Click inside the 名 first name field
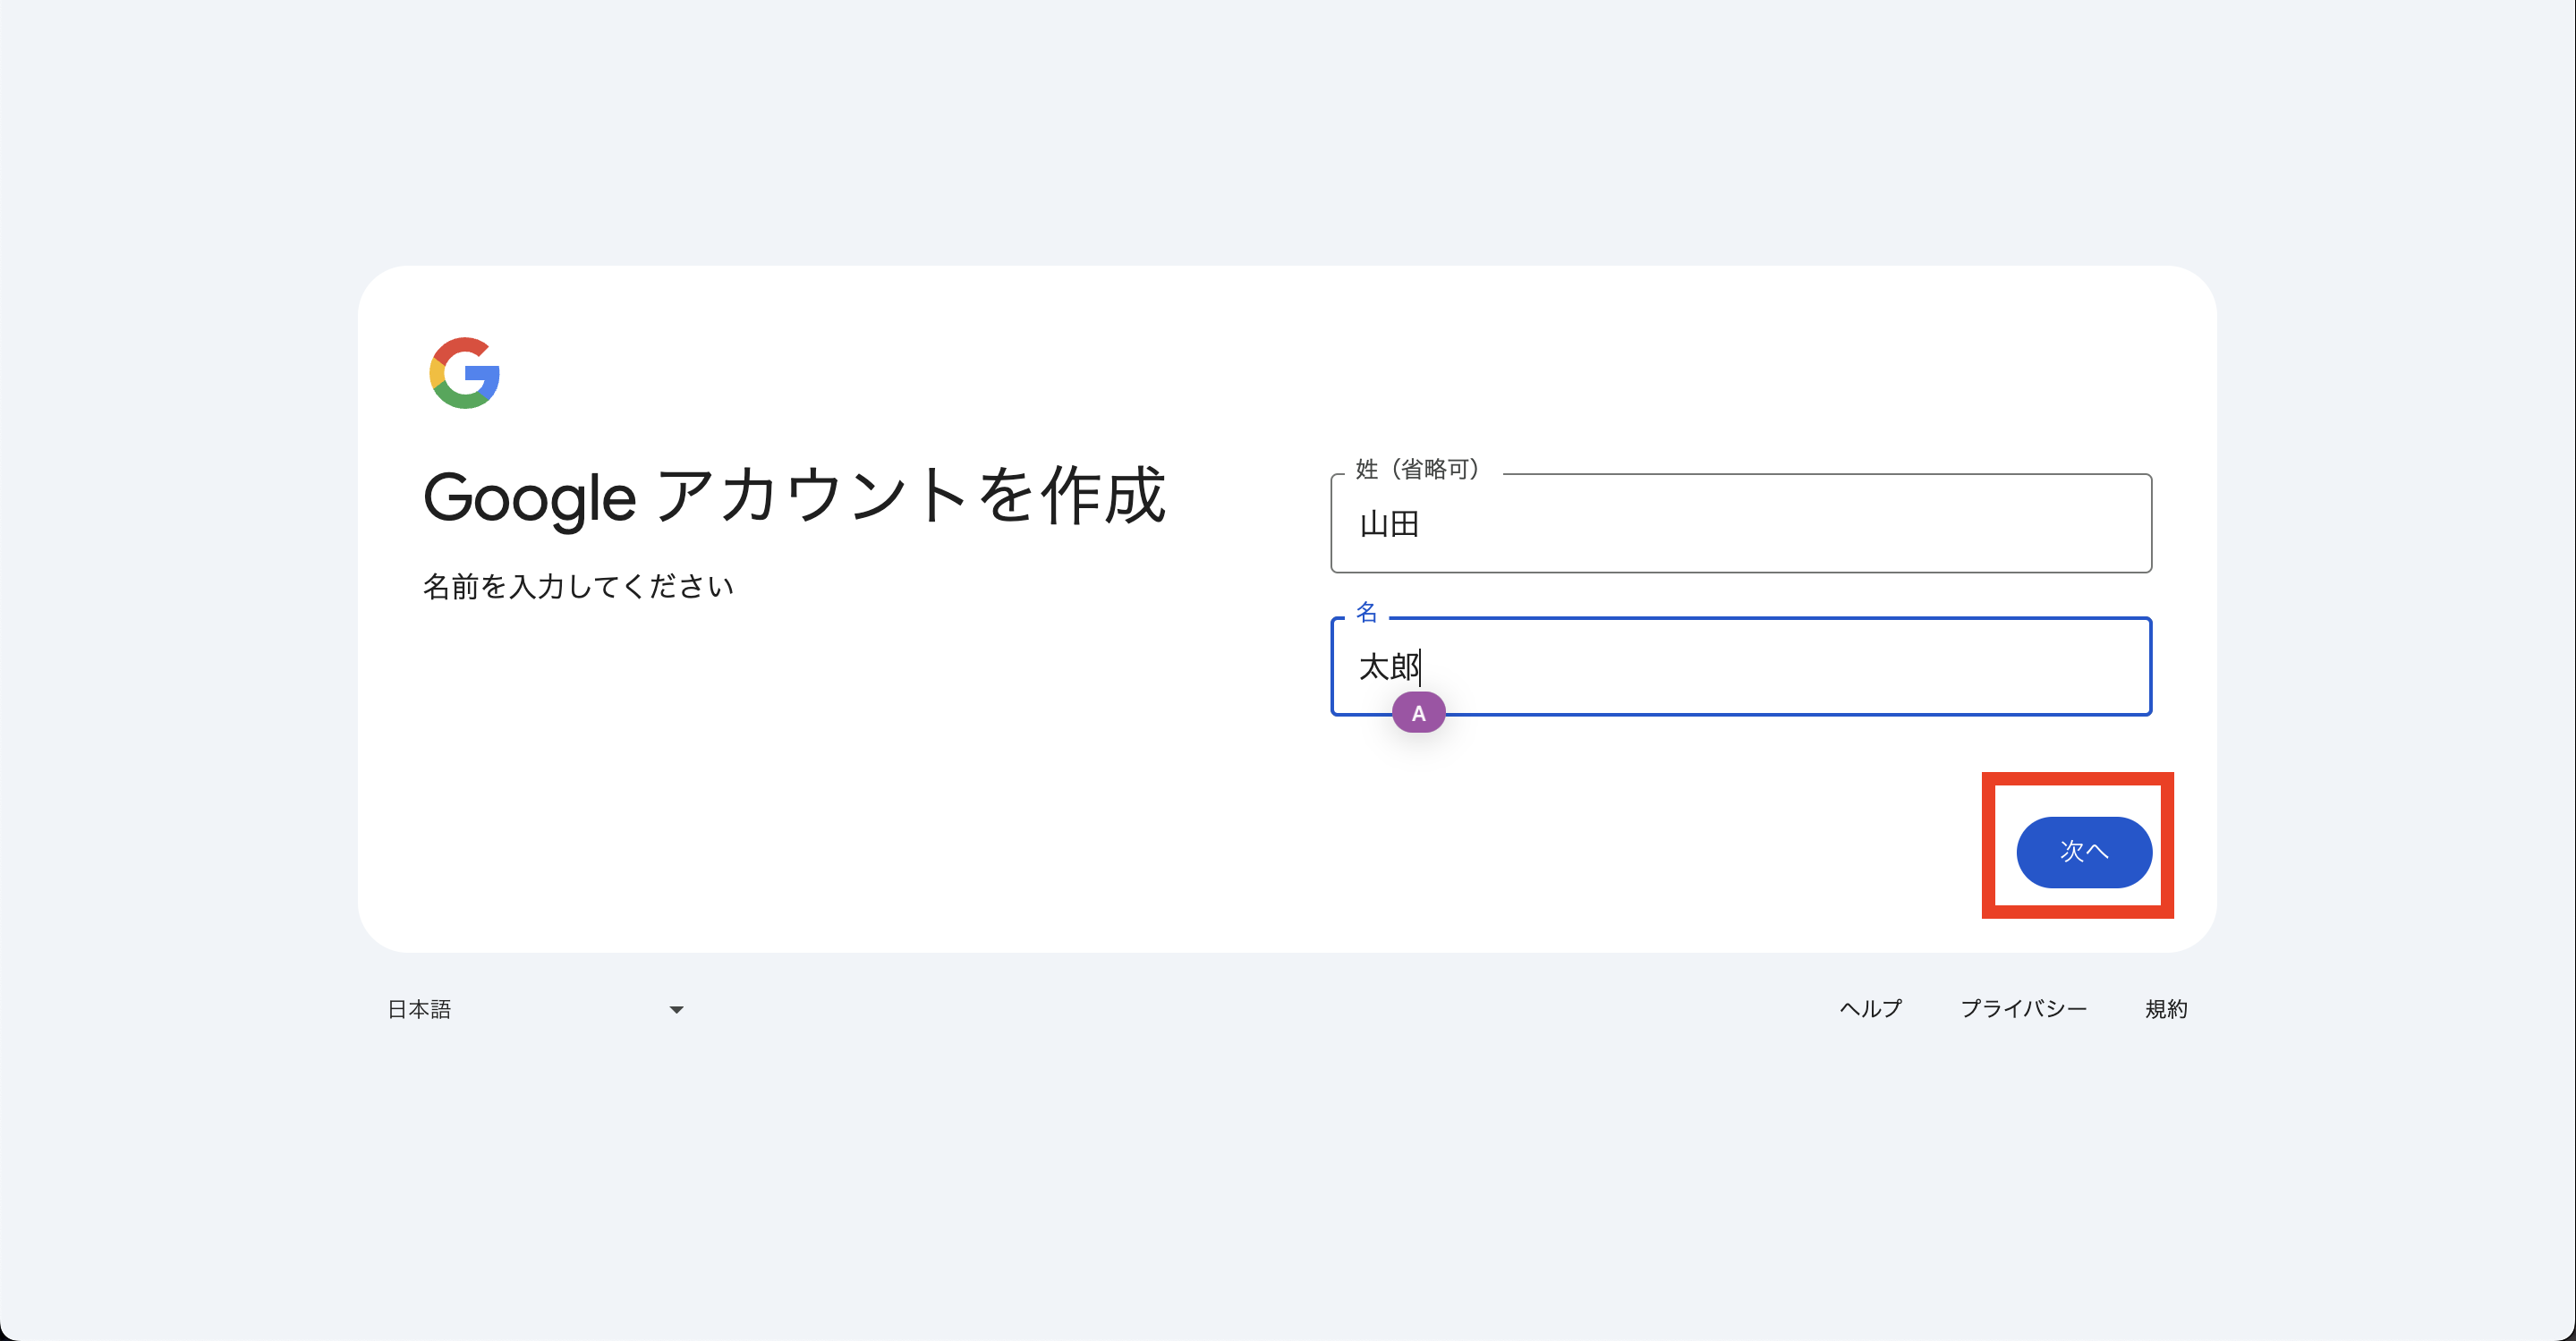The image size is (2576, 1341). coord(1740,667)
